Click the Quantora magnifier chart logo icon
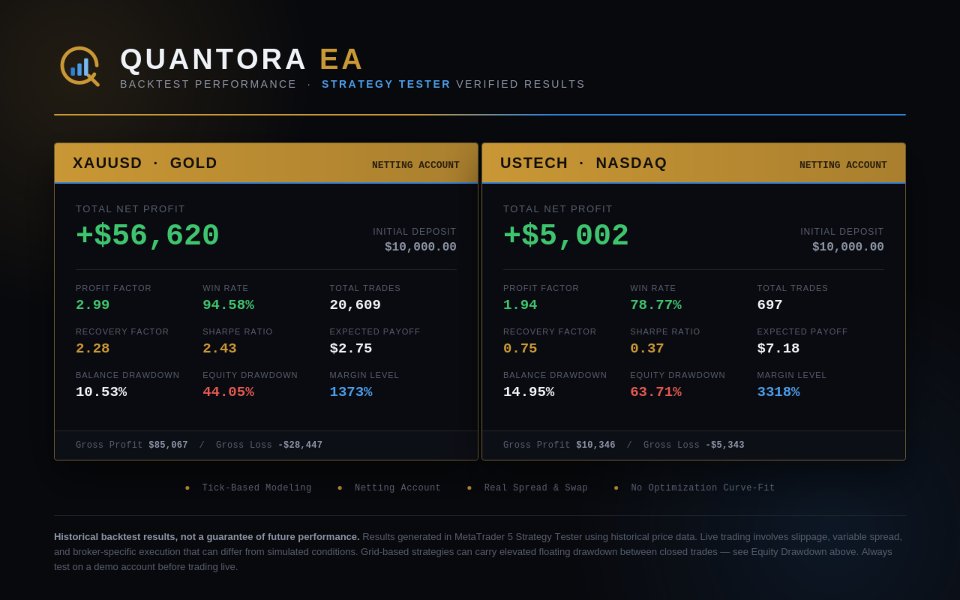Viewport: 960px width, 600px height. 80,66
